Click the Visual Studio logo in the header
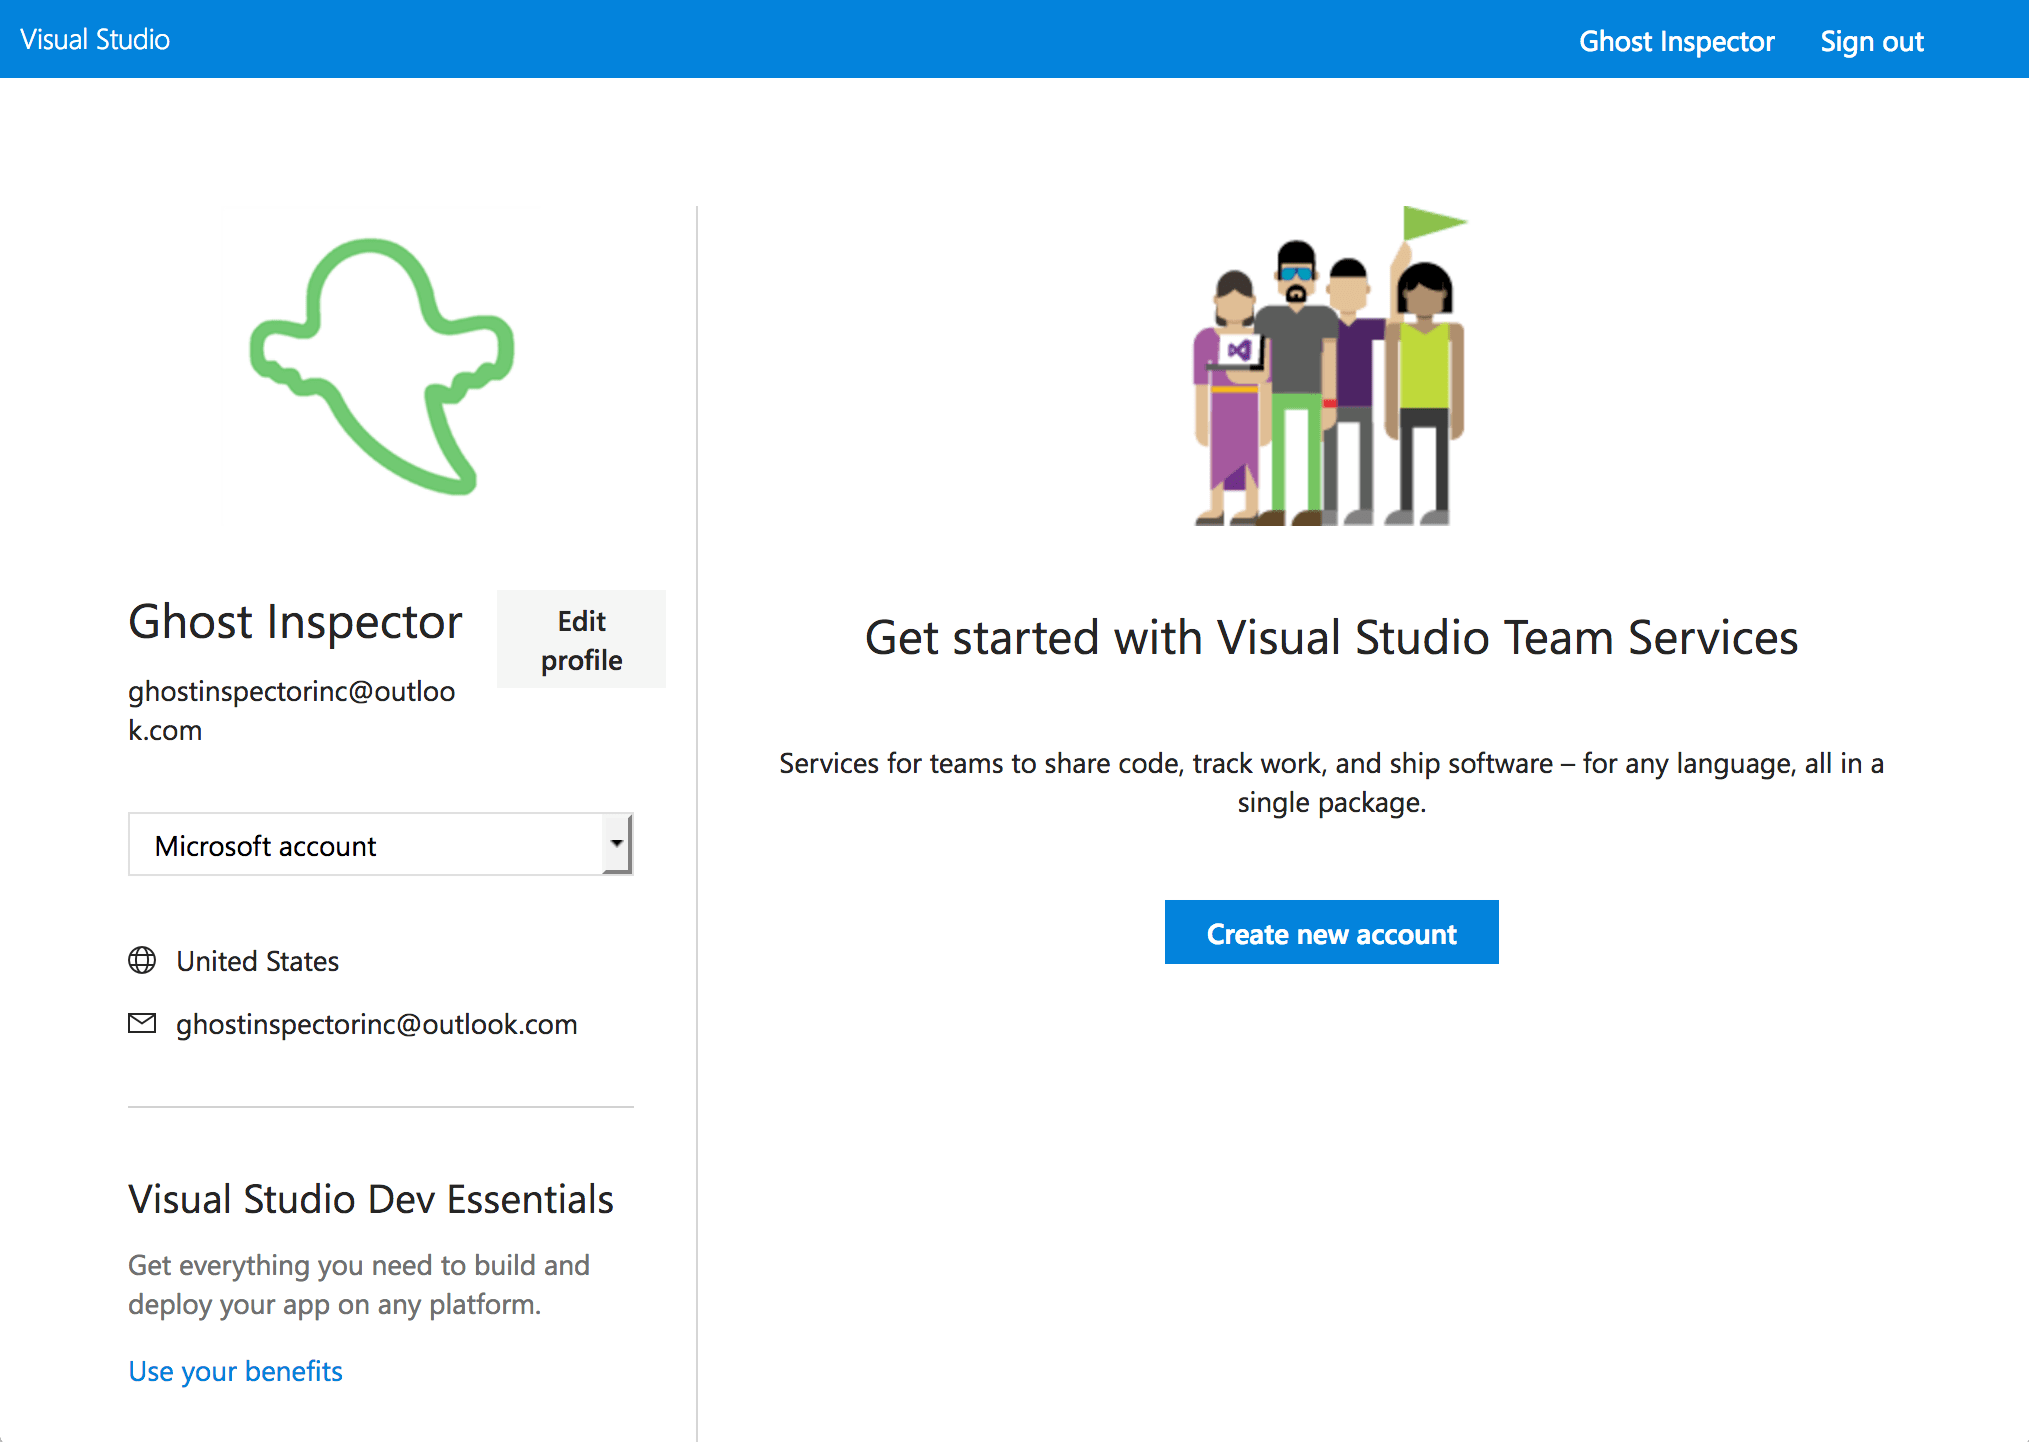The width and height of the screenshot is (2029, 1442). [94, 39]
